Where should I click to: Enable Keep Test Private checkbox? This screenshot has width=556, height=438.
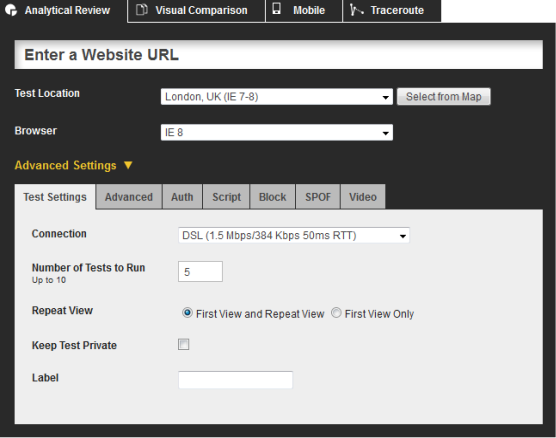(x=184, y=344)
